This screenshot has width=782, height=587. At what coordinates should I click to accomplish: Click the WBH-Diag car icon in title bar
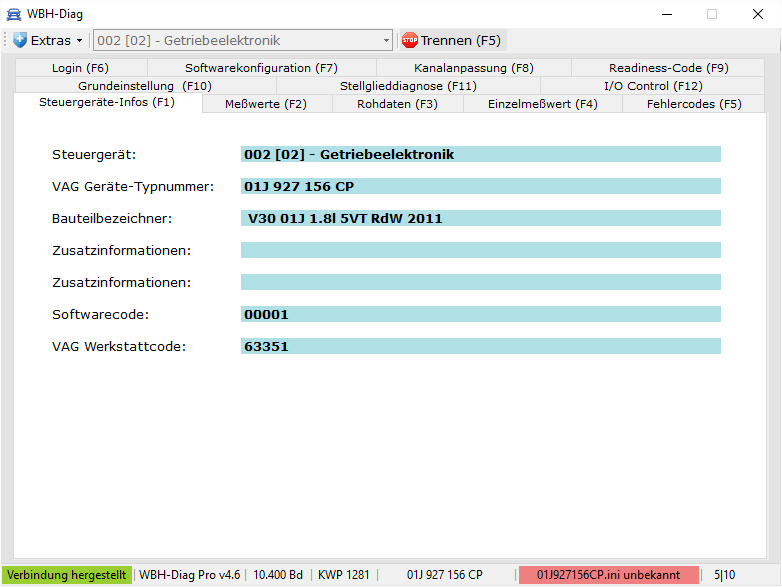click(x=13, y=13)
